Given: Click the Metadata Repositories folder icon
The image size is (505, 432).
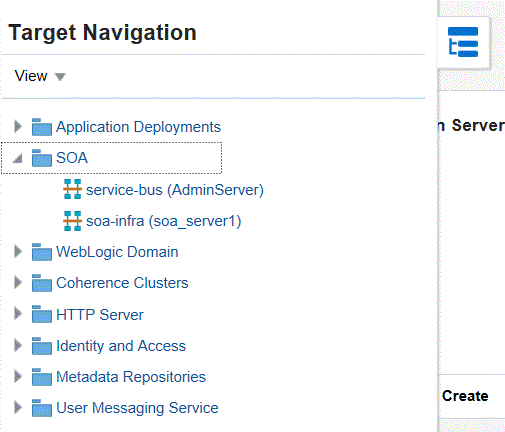Looking at the screenshot, I should 42,377.
